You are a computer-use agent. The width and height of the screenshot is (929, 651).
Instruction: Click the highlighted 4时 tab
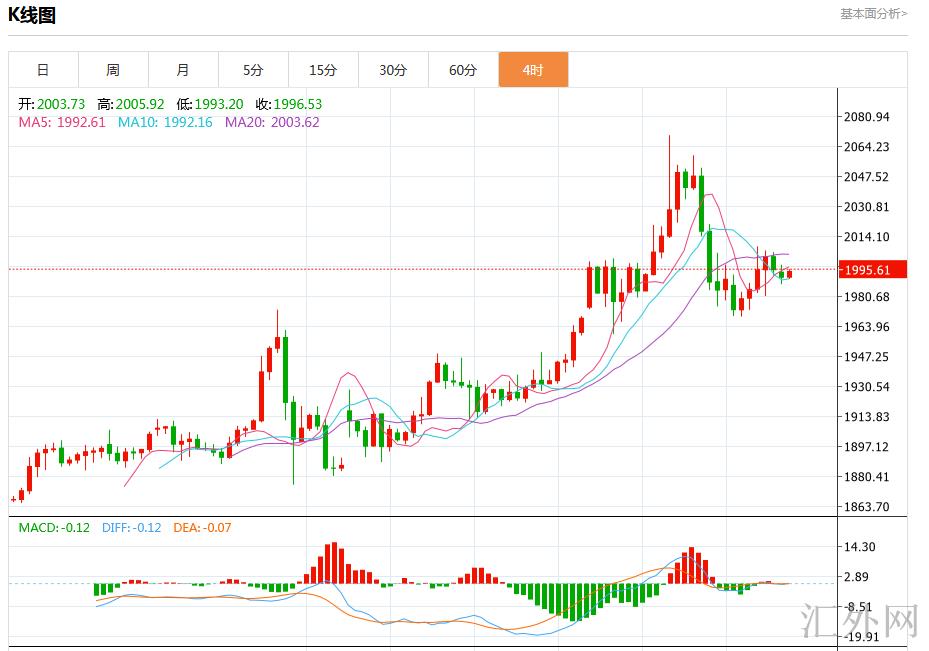[x=533, y=70]
